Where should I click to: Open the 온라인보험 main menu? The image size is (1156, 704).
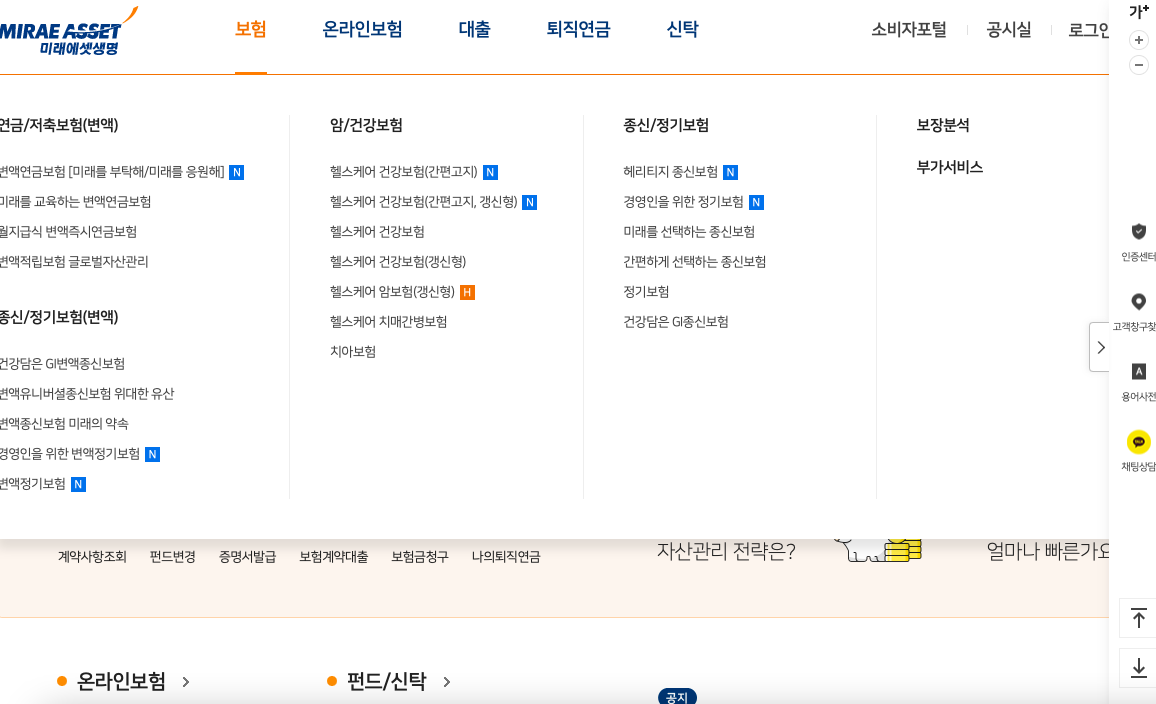(x=362, y=29)
